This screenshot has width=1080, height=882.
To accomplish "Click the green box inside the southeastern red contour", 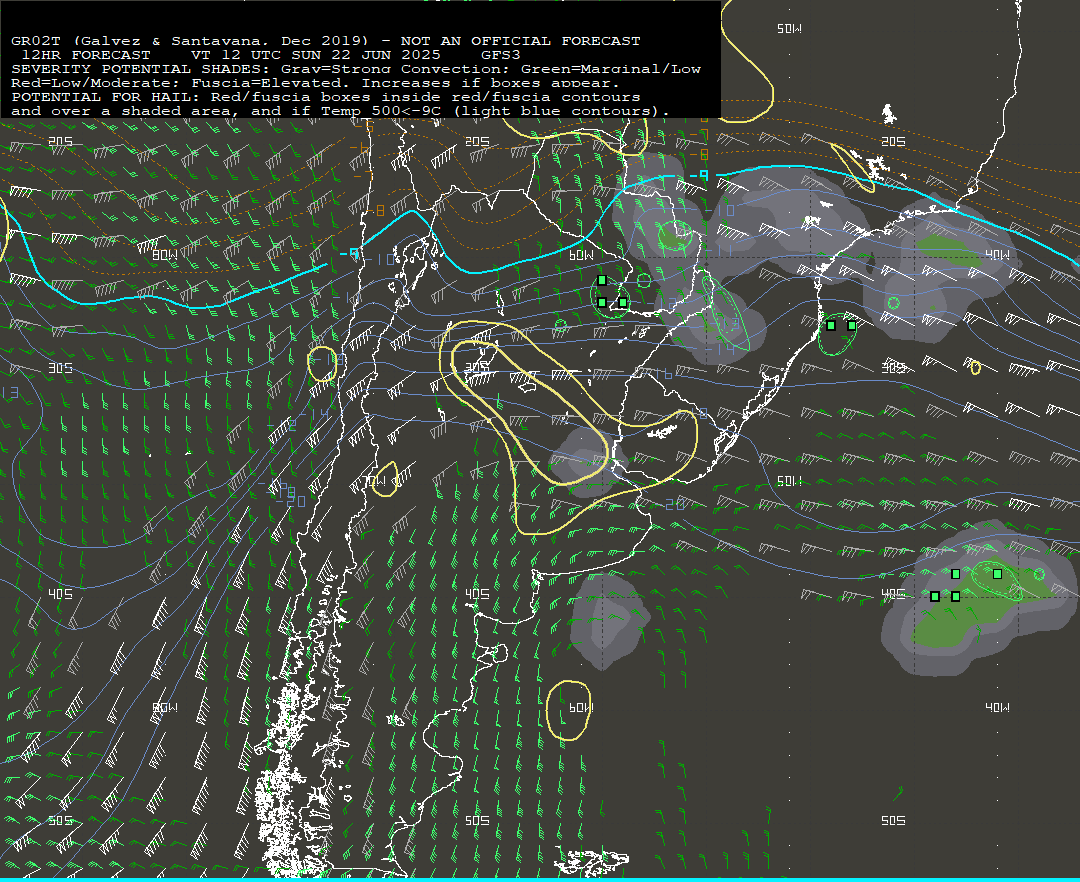I will click(997, 574).
